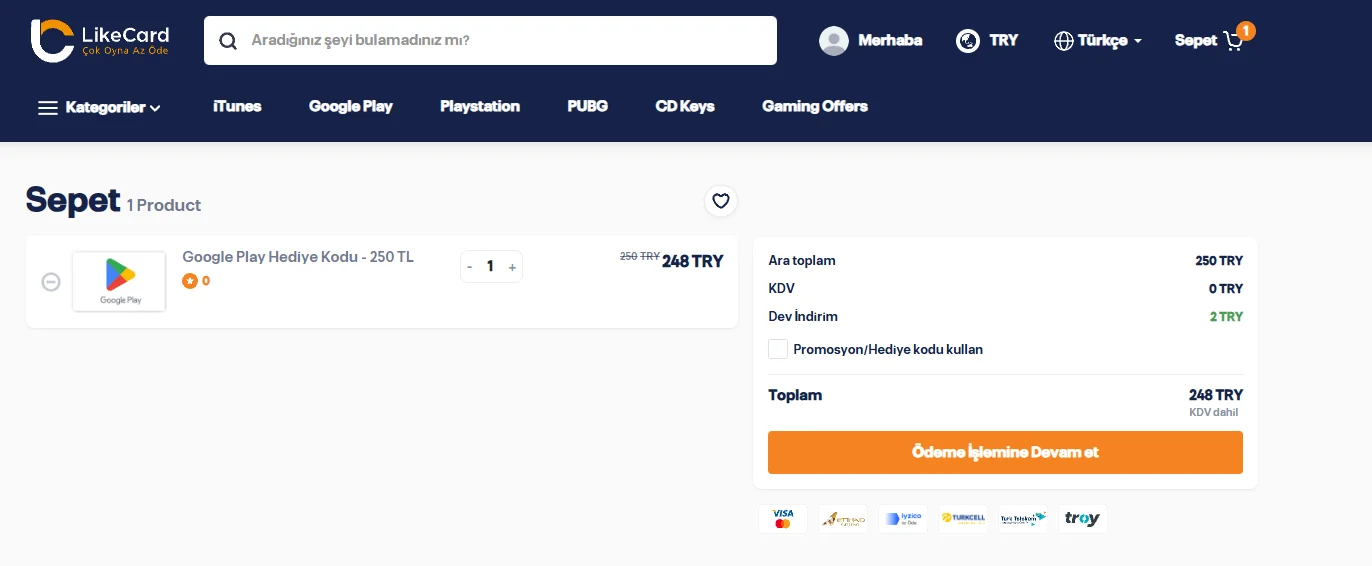
Task: Open the iTunes category
Action: 237,106
